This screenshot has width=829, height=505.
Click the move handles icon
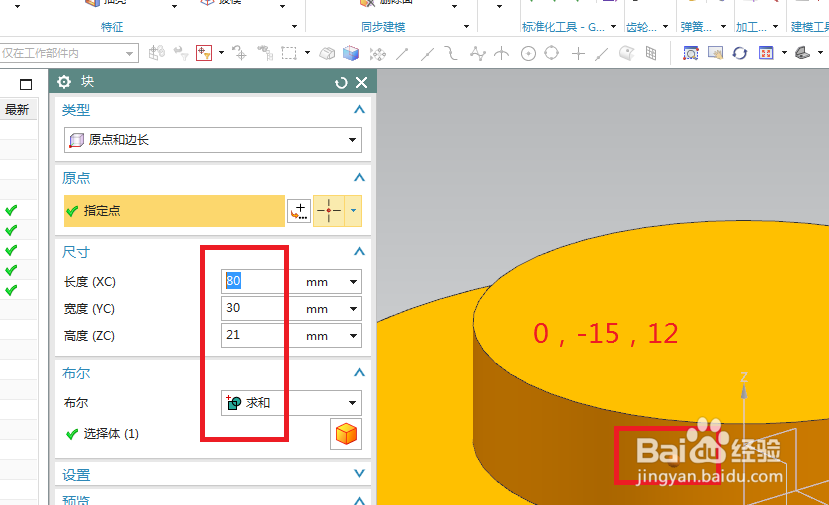(x=377, y=53)
